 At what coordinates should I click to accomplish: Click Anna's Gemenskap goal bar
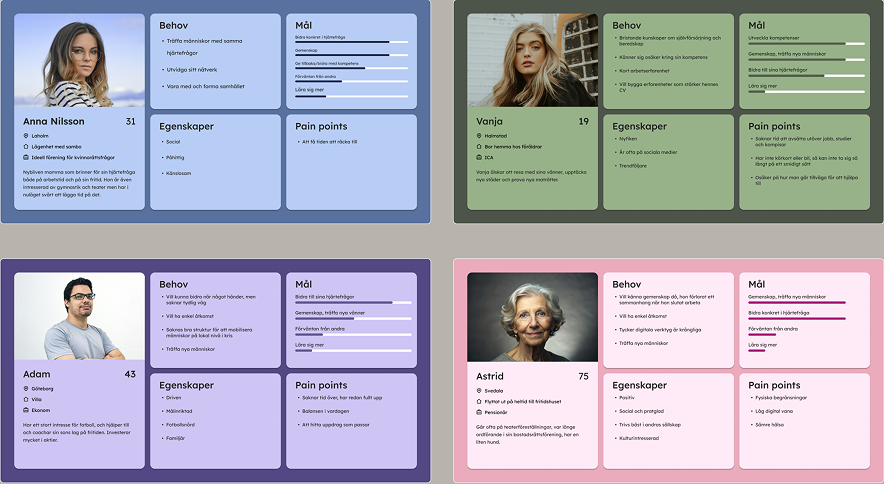click(x=351, y=55)
